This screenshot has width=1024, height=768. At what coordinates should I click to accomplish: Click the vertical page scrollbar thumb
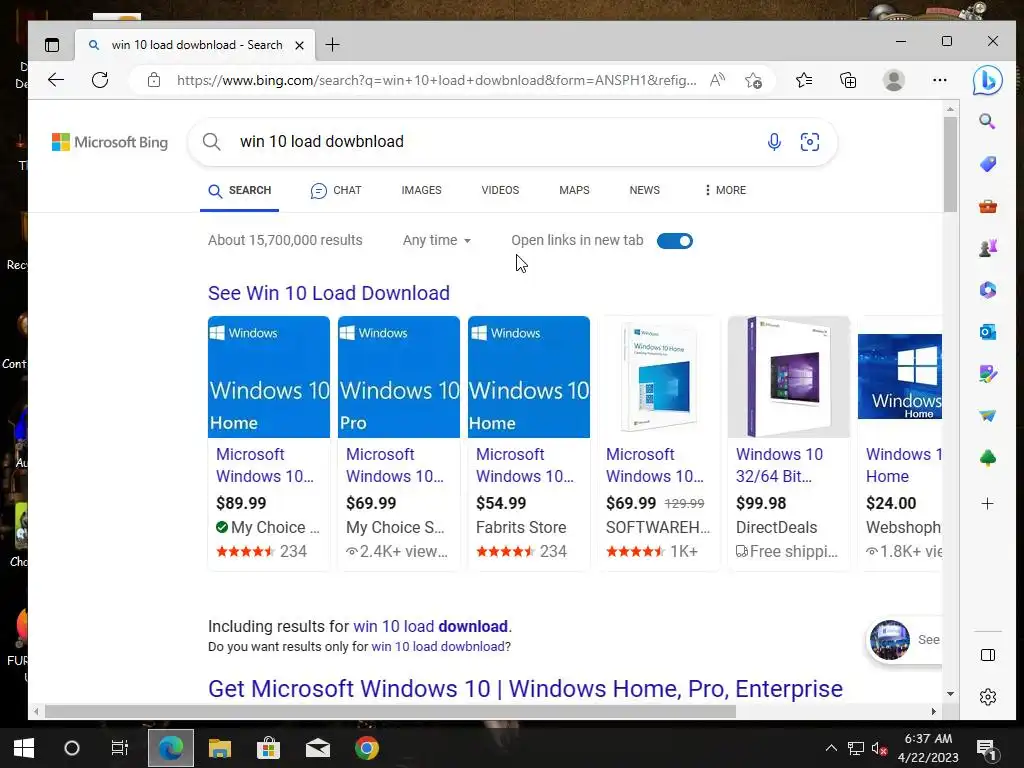point(950,165)
